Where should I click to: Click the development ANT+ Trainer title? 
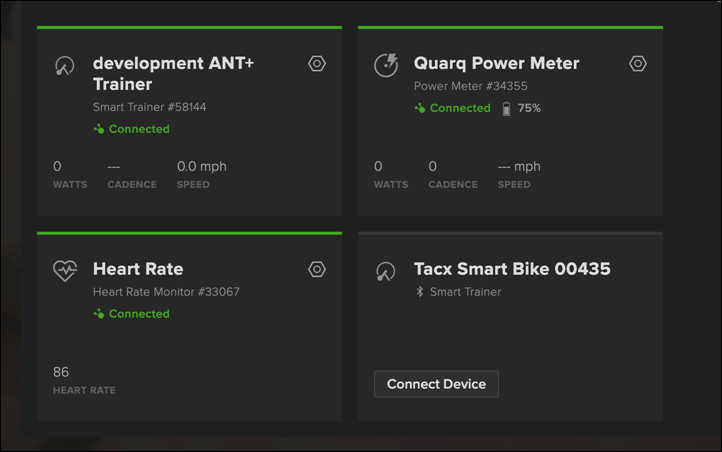173,74
